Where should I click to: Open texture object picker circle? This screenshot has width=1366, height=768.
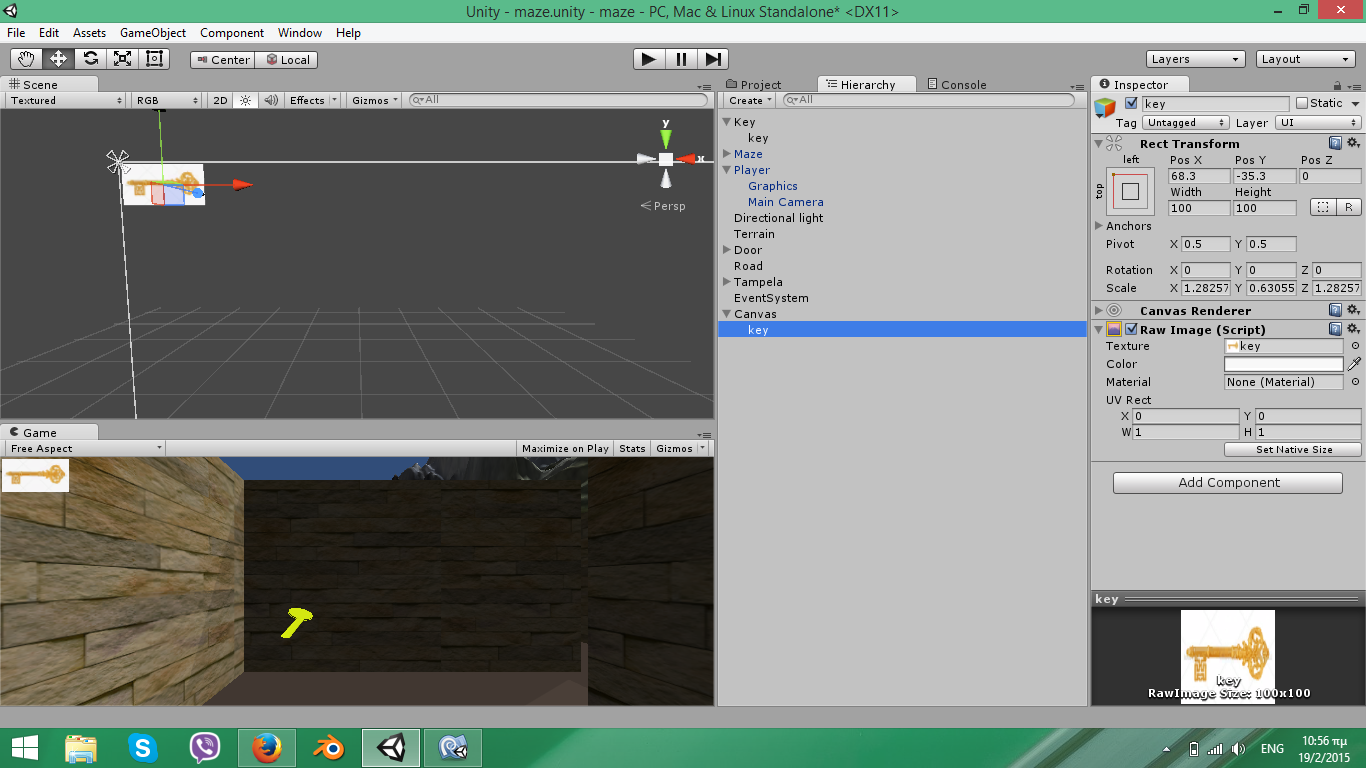click(1355, 346)
